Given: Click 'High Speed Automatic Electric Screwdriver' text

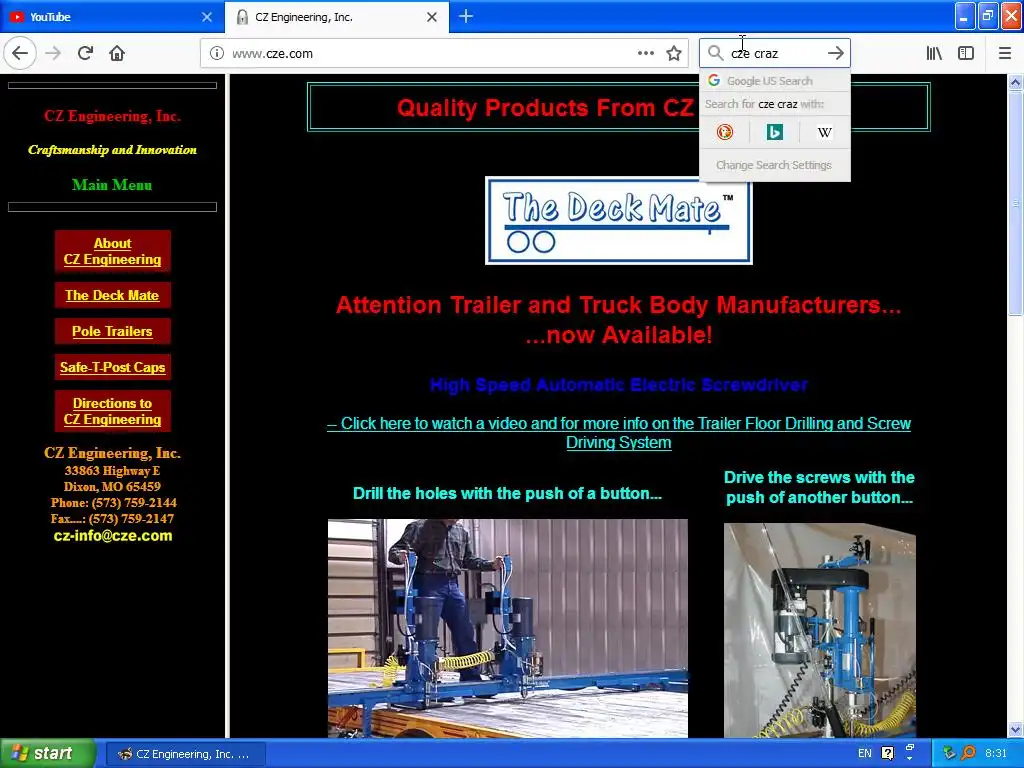Looking at the screenshot, I should pyautogui.click(x=618, y=385).
